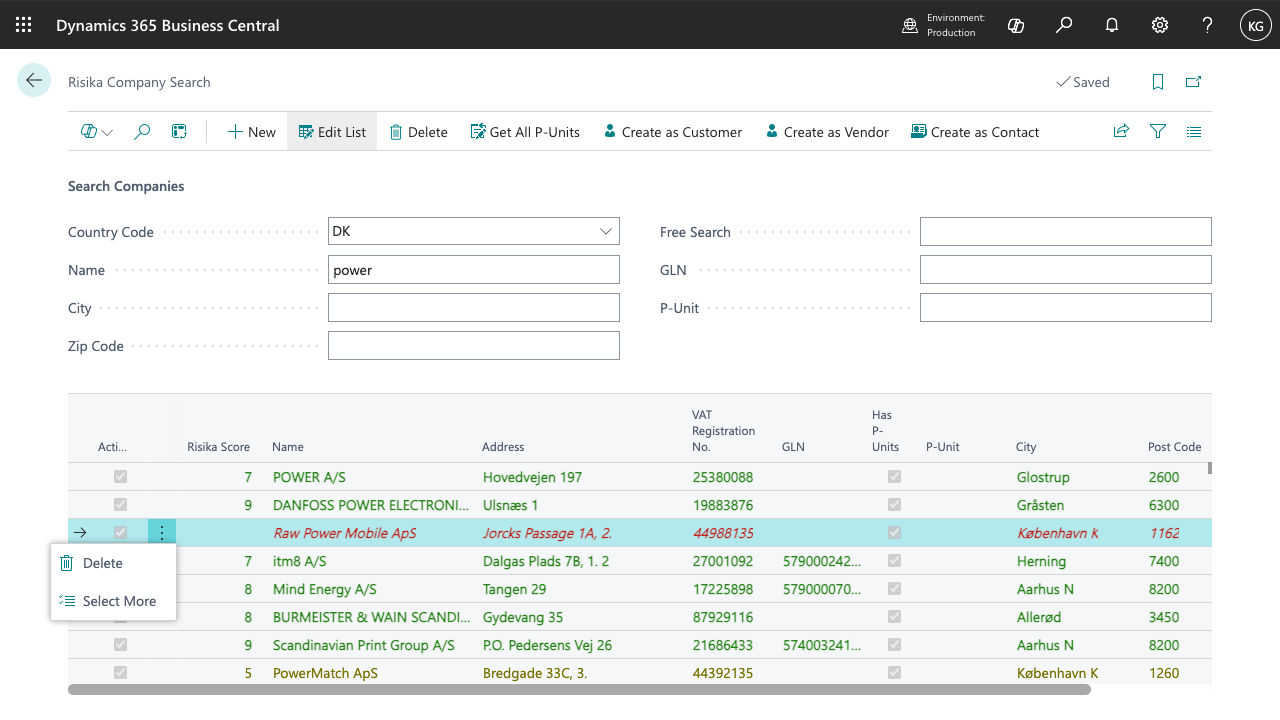Sort by Risika Score column header
This screenshot has height=720, width=1280.
[218, 447]
